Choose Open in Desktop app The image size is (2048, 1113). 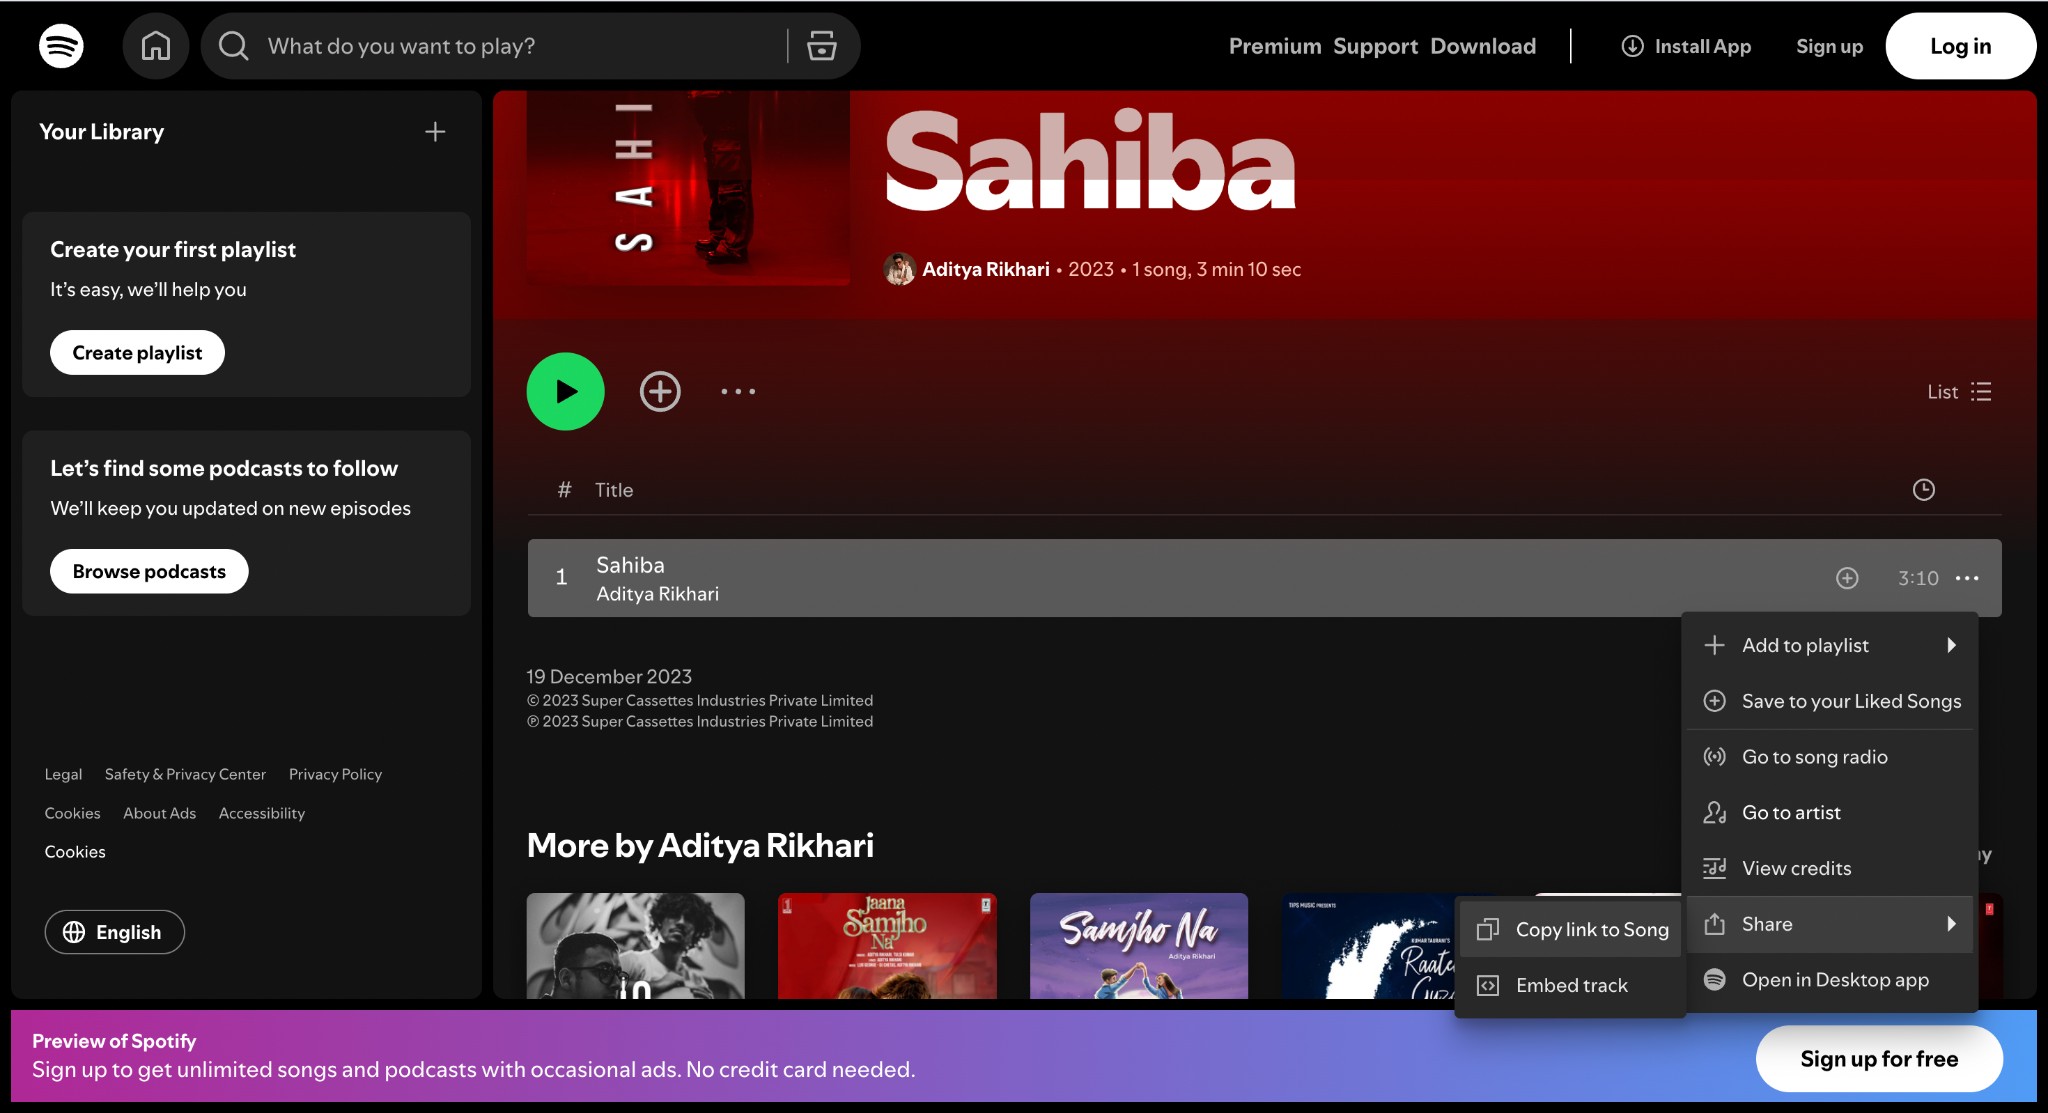point(1830,980)
